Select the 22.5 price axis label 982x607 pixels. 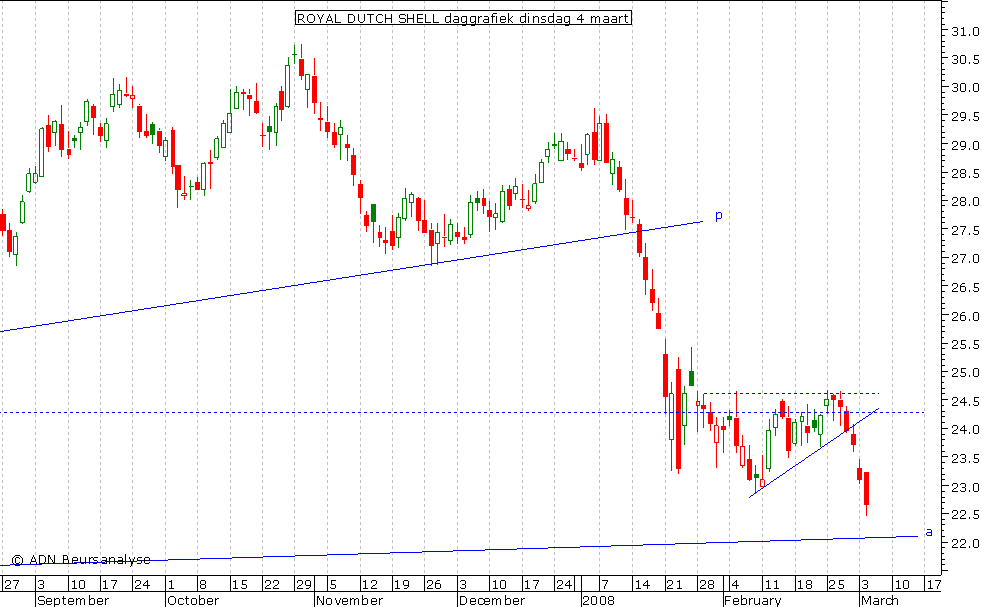click(964, 515)
